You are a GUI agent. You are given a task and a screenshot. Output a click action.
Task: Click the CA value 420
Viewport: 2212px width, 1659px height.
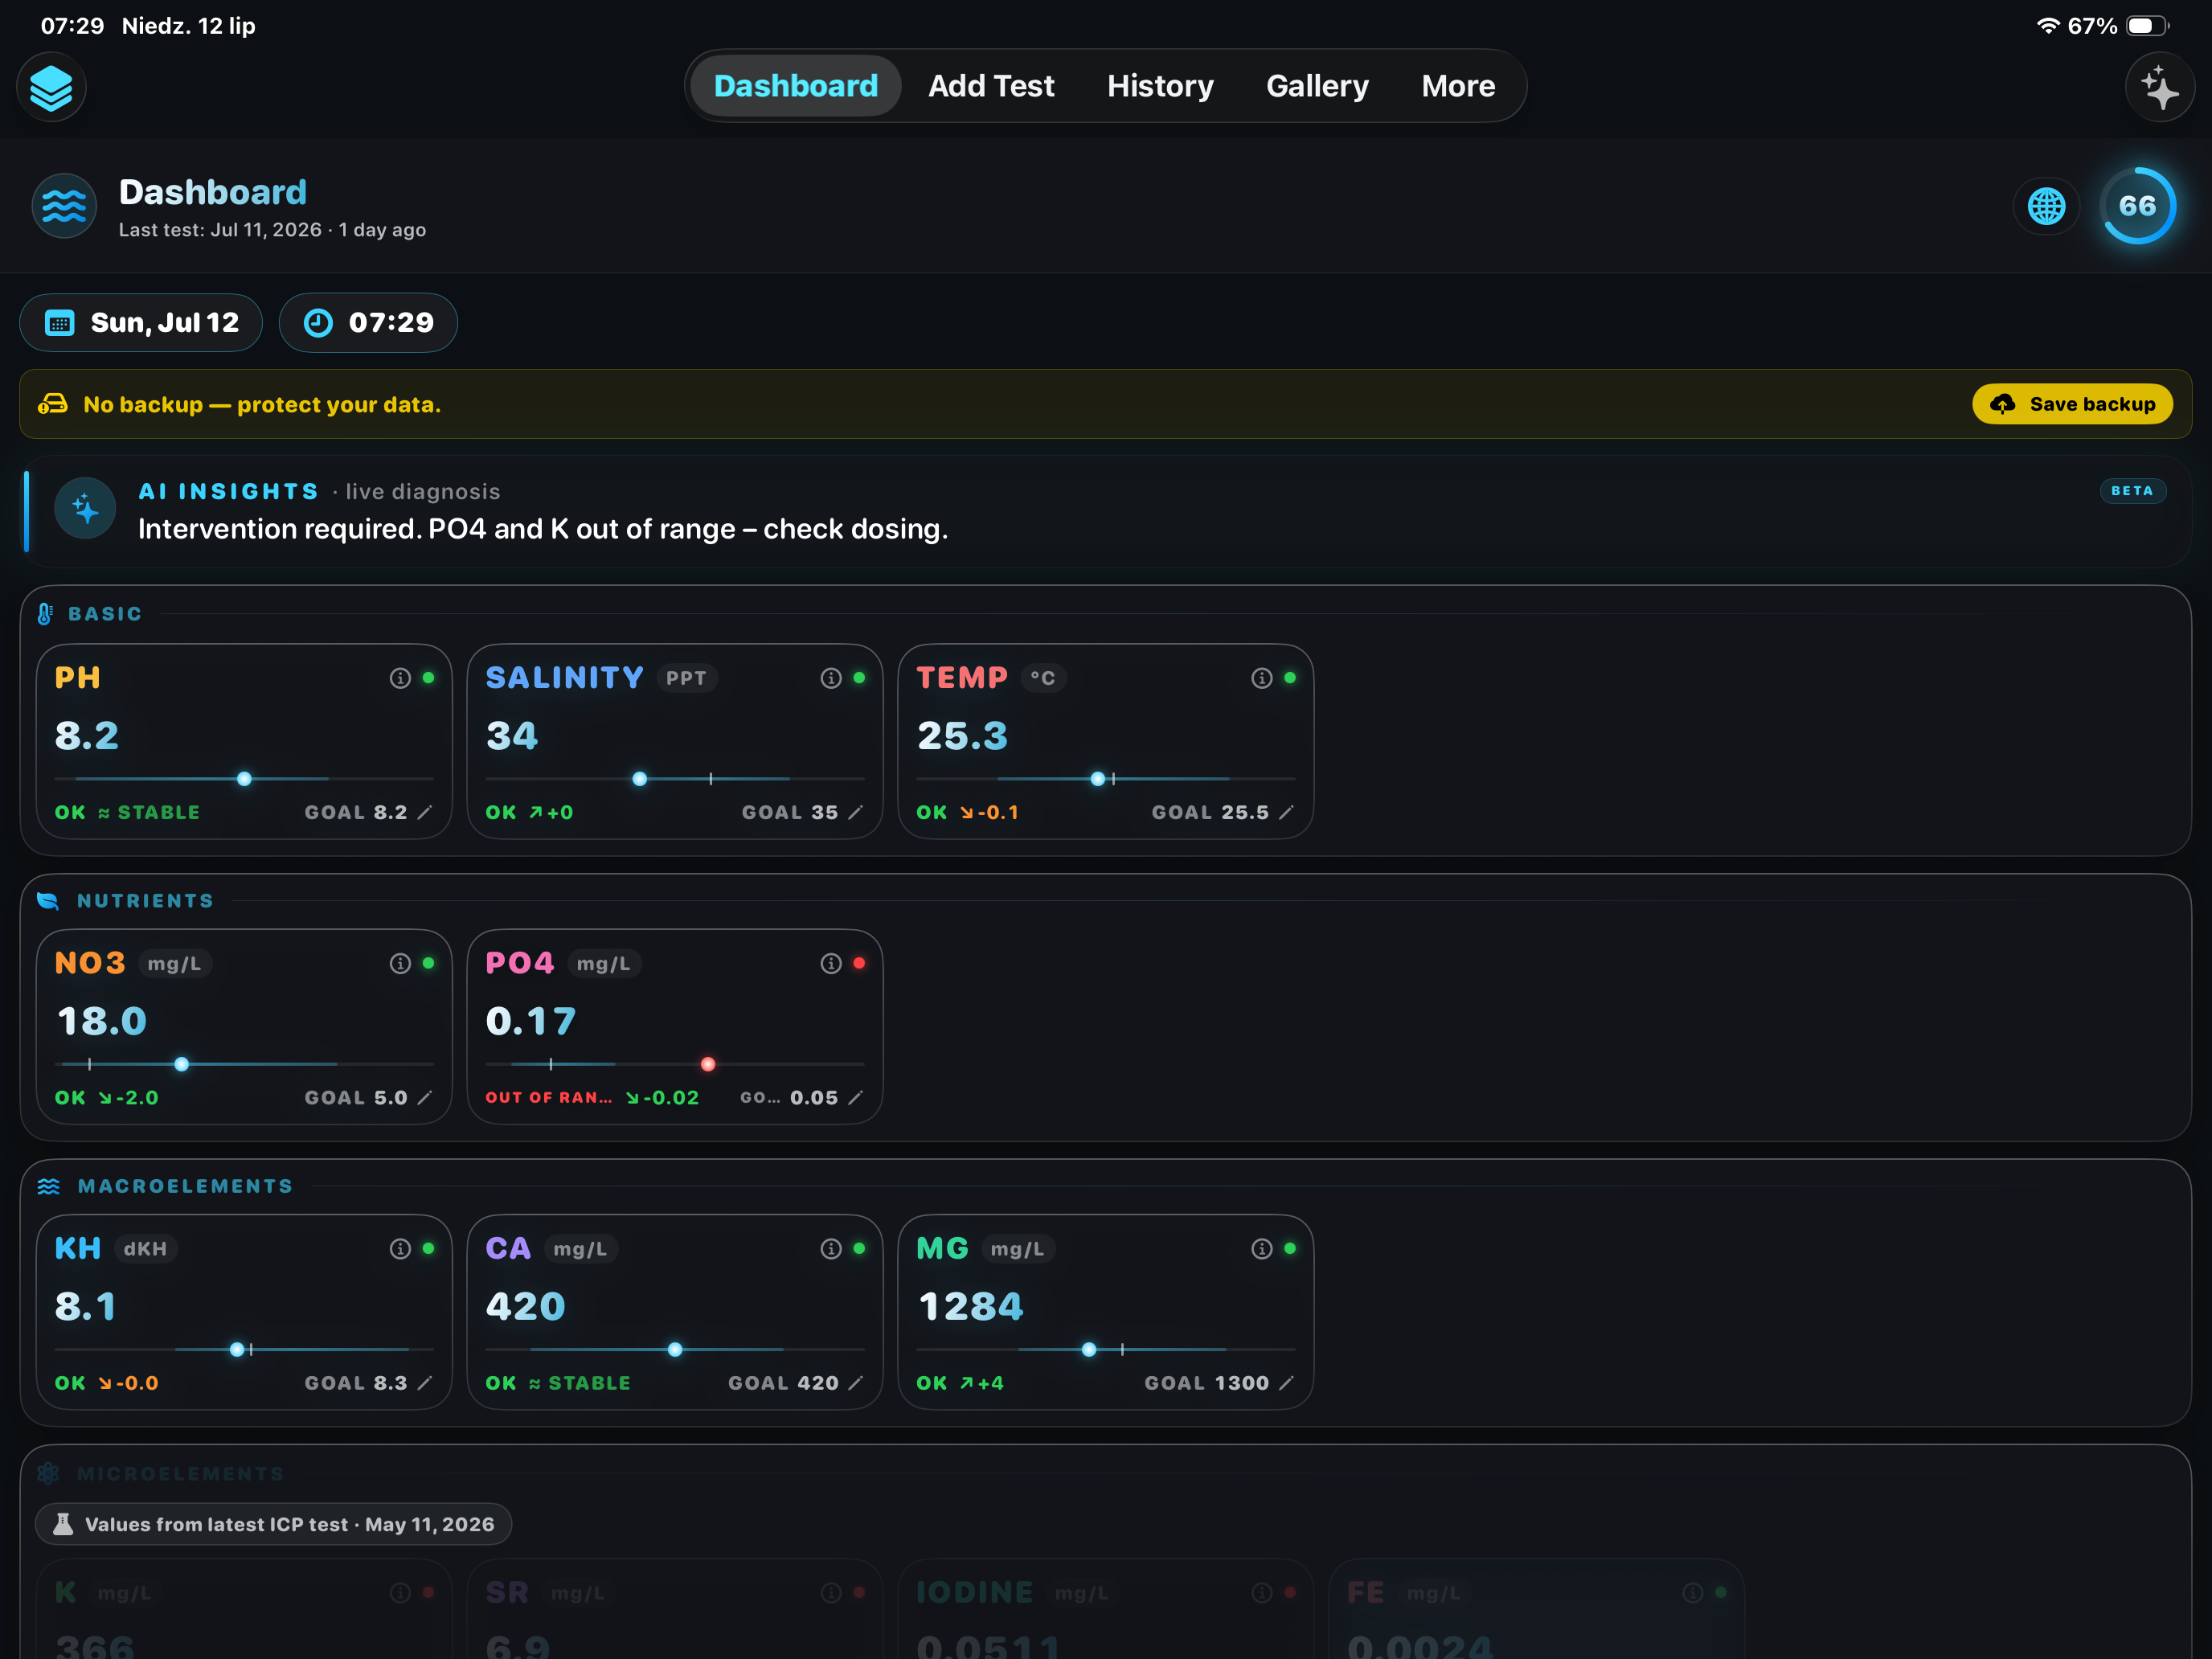pos(526,1306)
